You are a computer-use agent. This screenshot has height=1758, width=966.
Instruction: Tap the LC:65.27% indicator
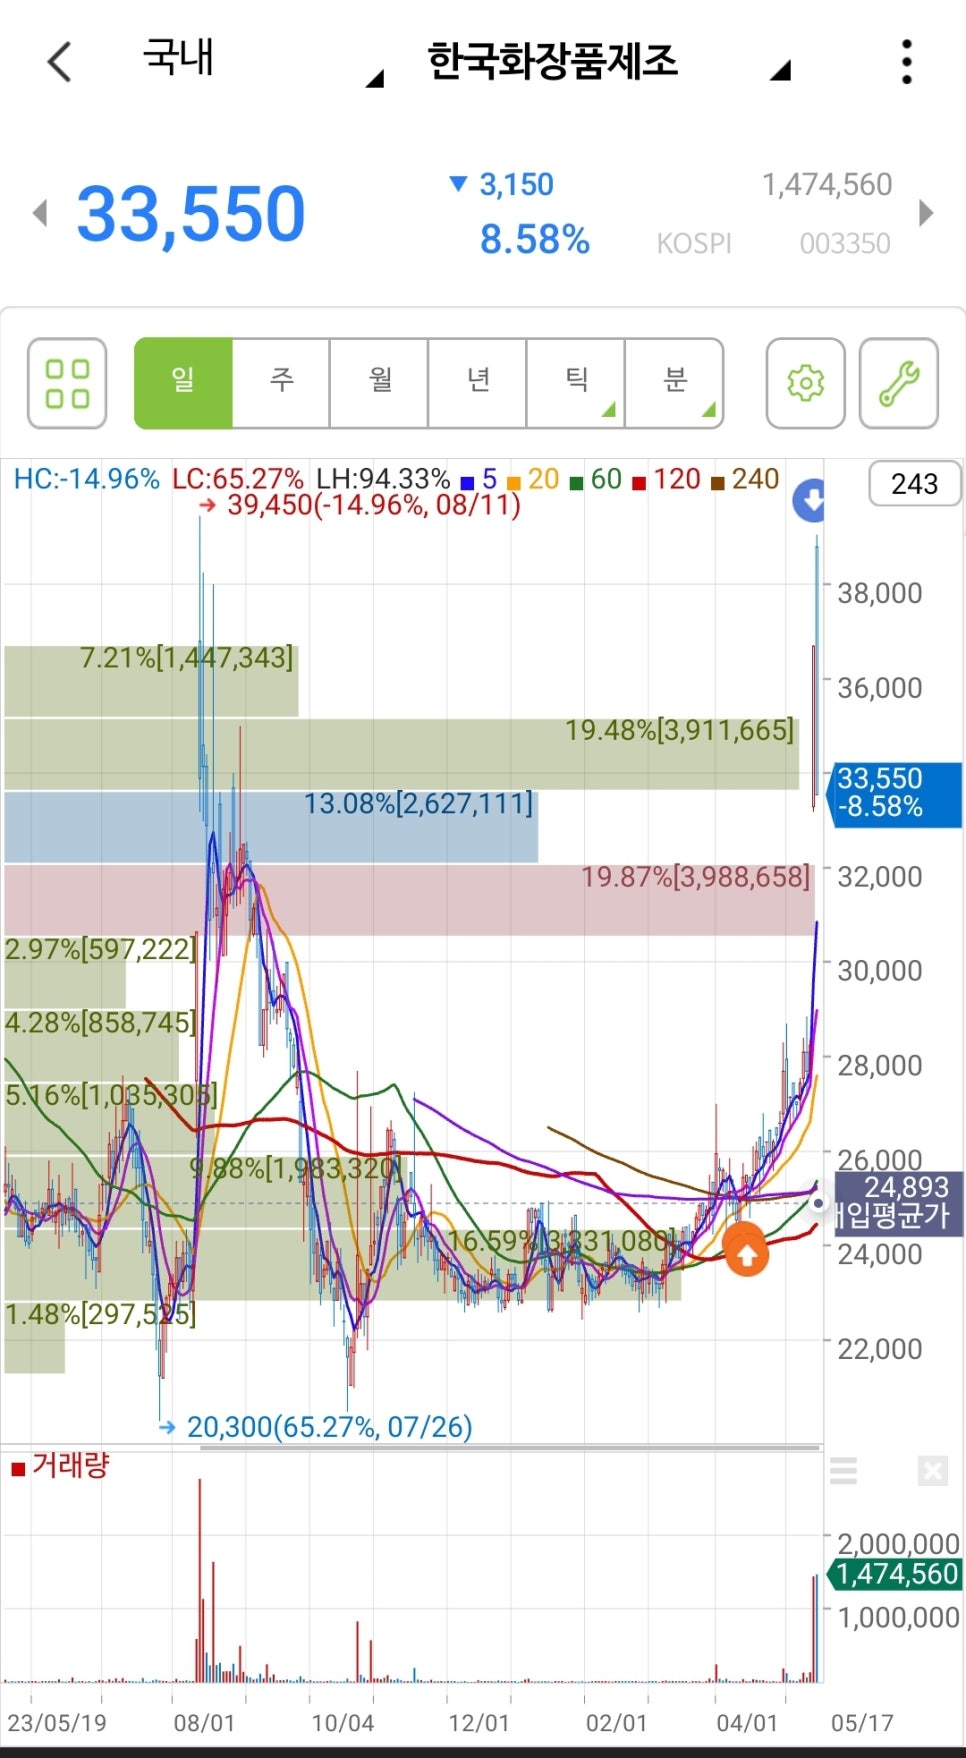point(238,479)
